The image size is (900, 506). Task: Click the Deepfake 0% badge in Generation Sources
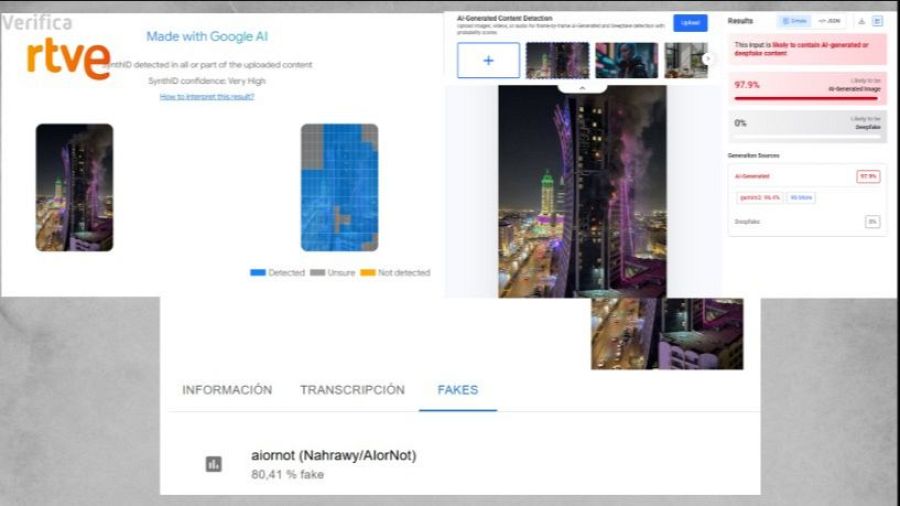pyautogui.click(x=872, y=221)
